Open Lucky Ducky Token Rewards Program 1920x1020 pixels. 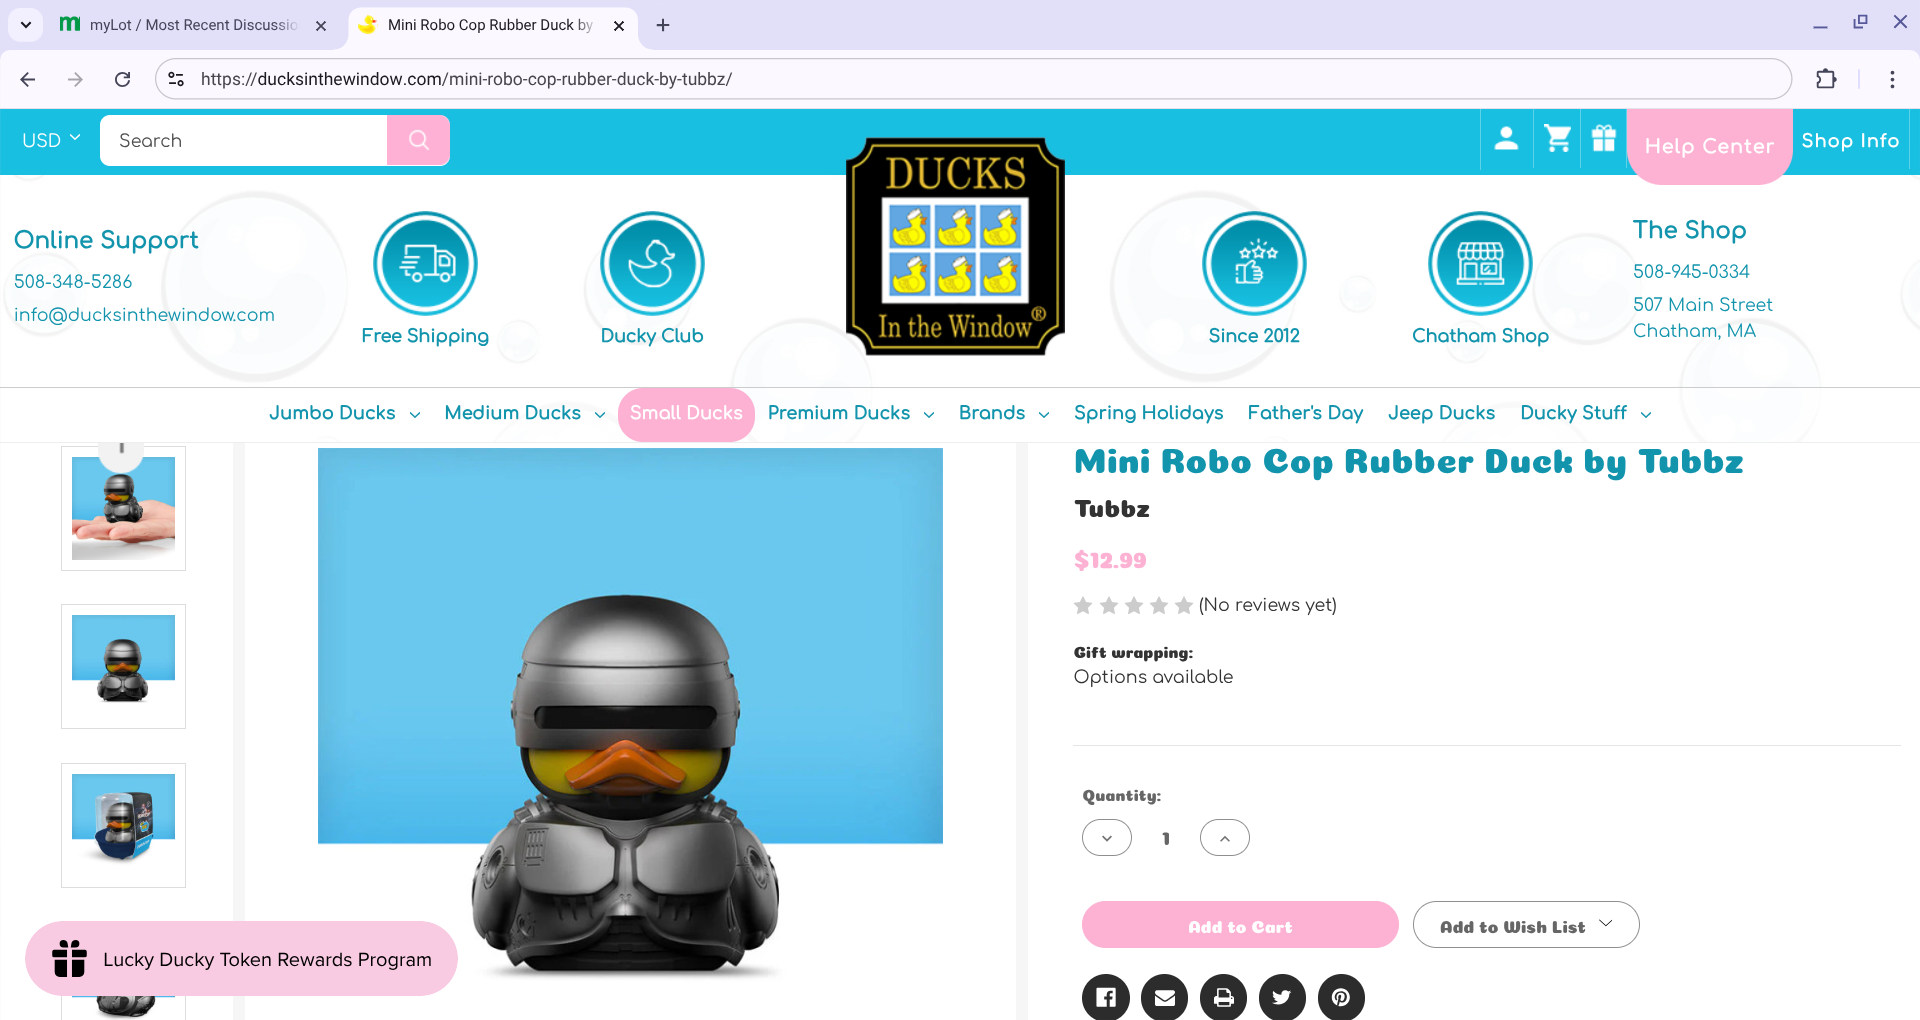tap(241, 959)
